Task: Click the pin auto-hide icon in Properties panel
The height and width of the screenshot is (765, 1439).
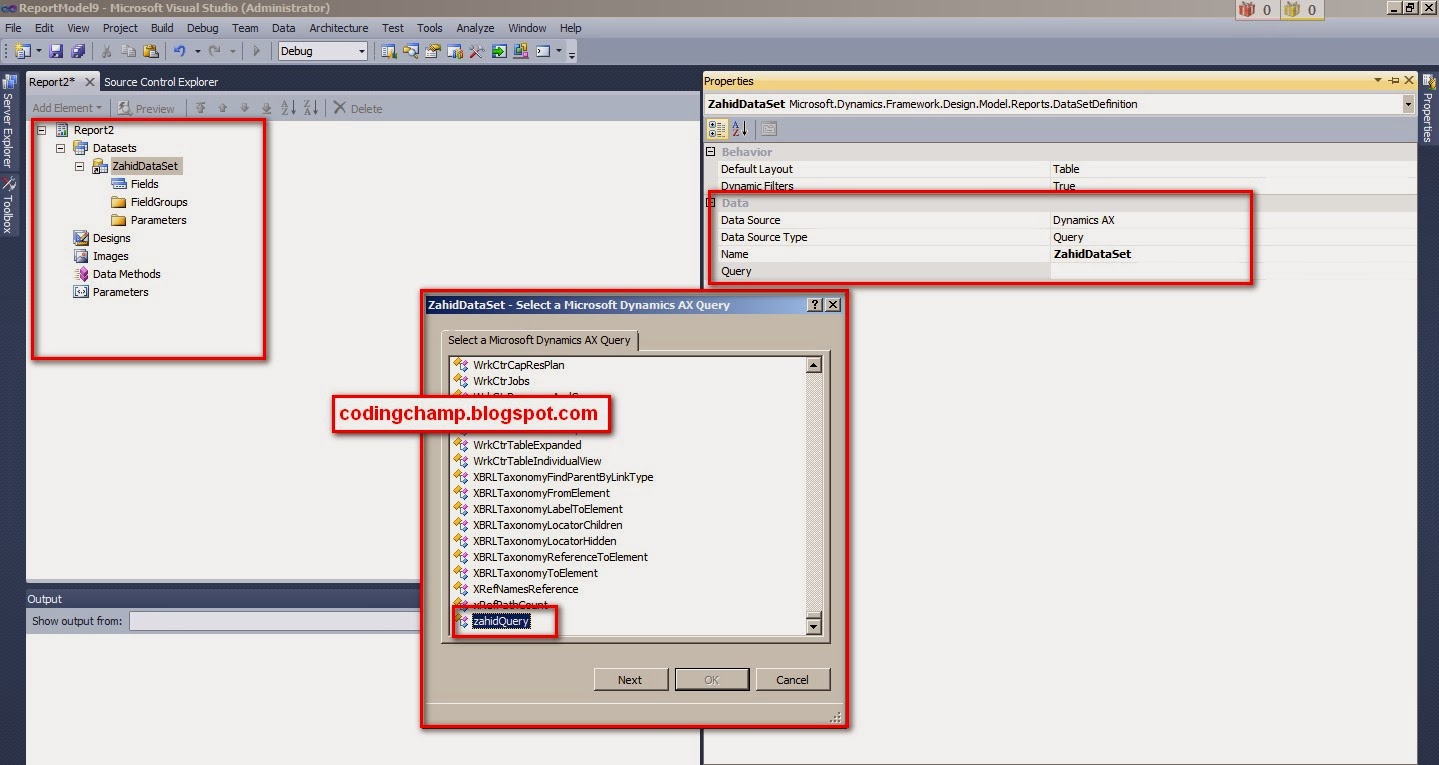Action: point(1394,81)
